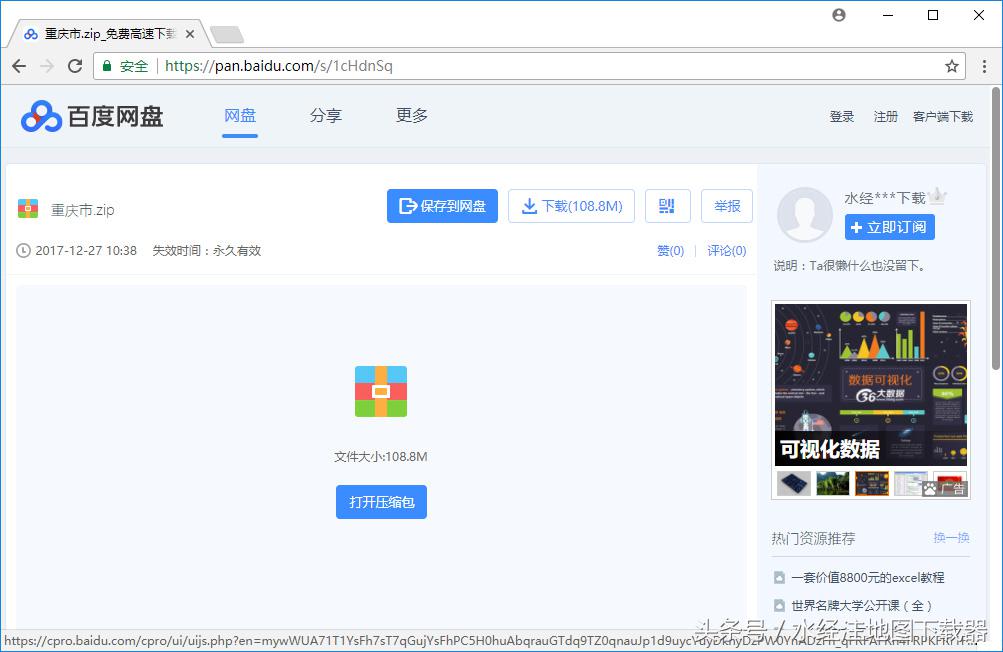Click the 保存到网盘 button
Viewport: 1003px width, 652px height.
(x=441, y=206)
